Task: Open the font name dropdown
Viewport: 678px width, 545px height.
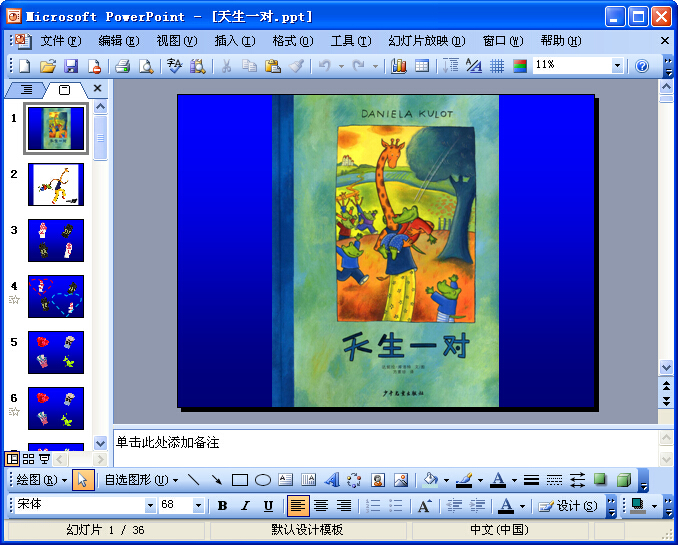Action: tap(150, 505)
